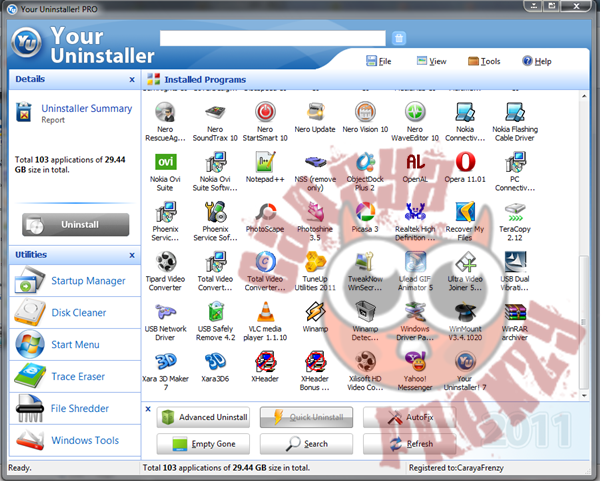Image resolution: width=602 pixels, height=487 pixels.
Task: Select the Recover My Files icon
Action: tap(465, 212)
